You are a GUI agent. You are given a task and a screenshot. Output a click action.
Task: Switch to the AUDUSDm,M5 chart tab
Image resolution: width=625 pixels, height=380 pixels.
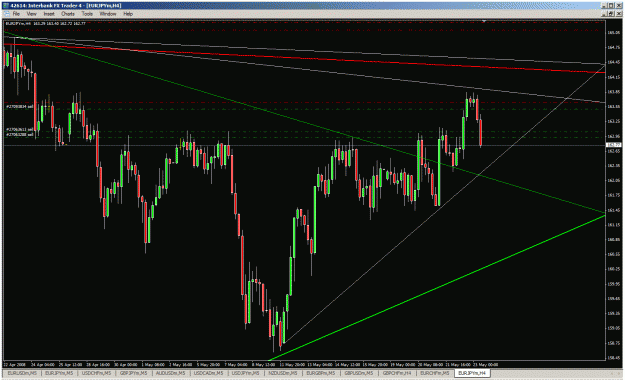[171, 373]
